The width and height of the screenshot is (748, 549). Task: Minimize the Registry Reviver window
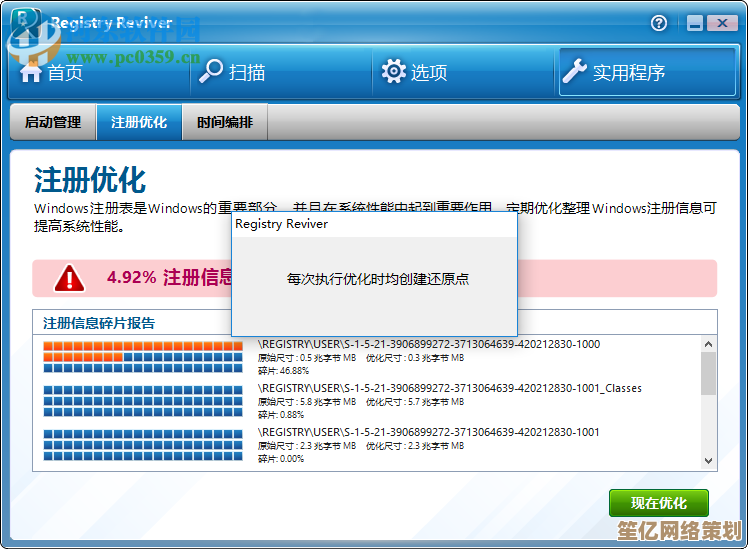(695, 23)
